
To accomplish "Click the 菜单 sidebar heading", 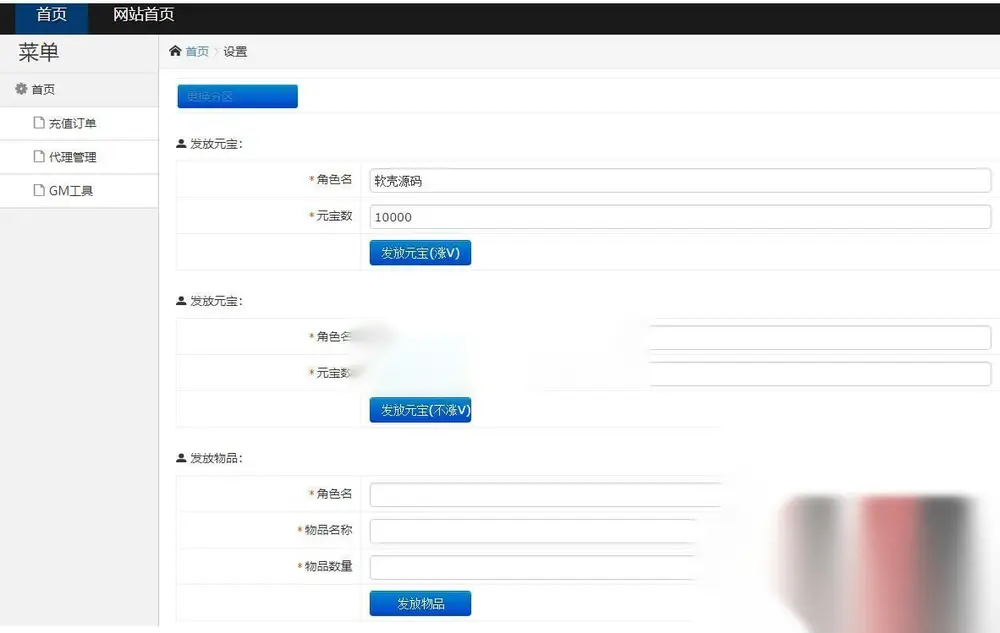I will point(38,52).
